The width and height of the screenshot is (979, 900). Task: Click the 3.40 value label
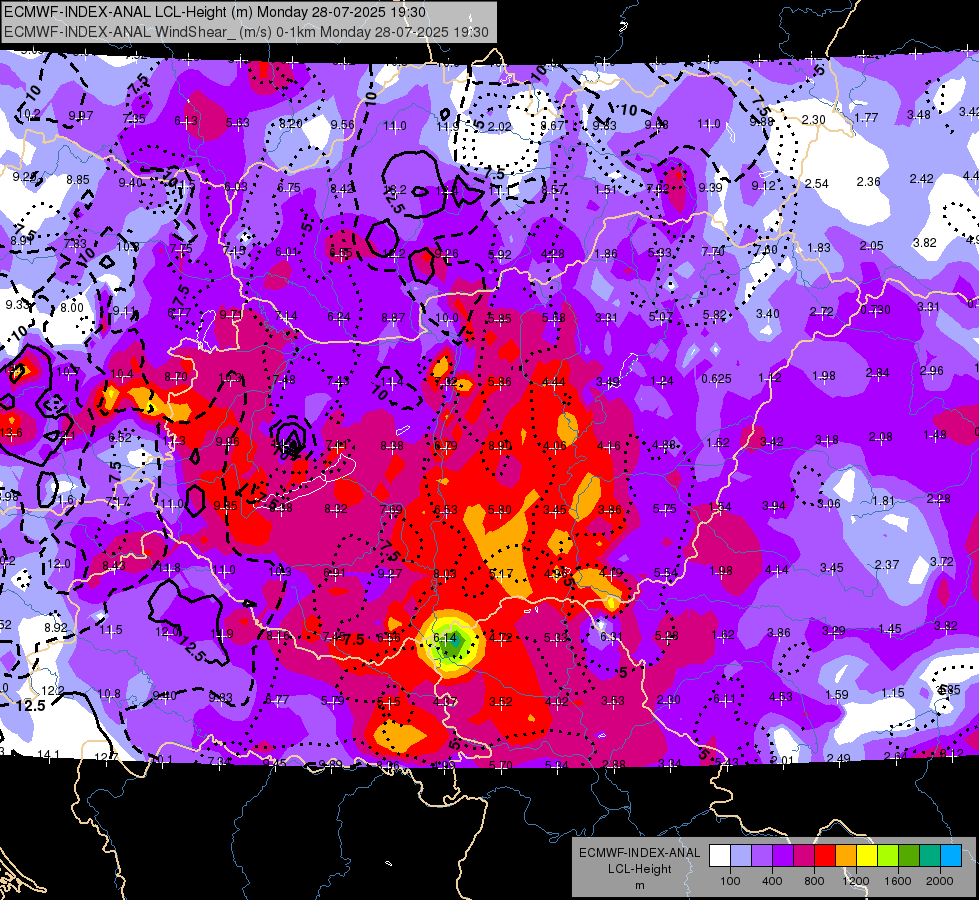point(768,313)
